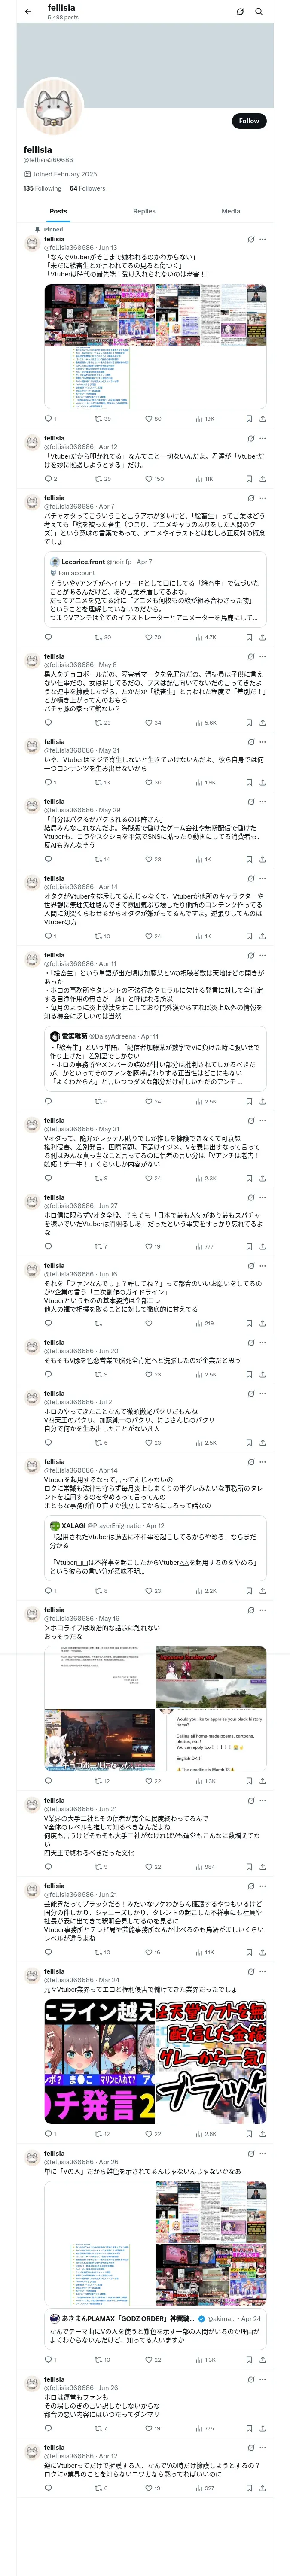Viewport: 290px width, 2576px height.
Task: Open more options on the Jun 13 post
Action: 263,239
